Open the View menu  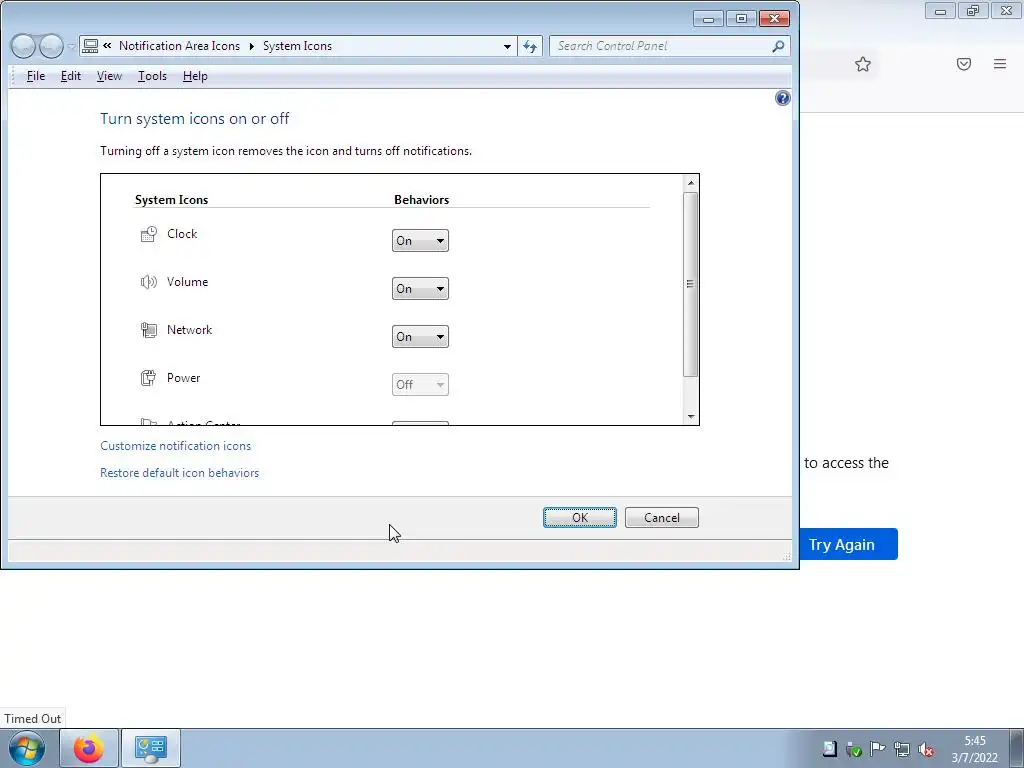109,76
